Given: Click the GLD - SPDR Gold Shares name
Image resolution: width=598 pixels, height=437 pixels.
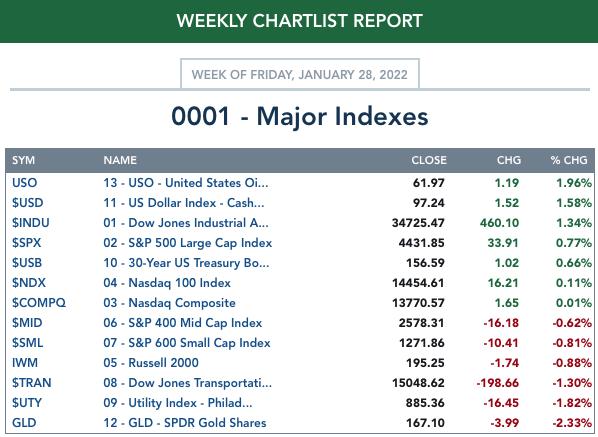Looking at the screenshot, I should pyautogui.click(x=185, y=423).
